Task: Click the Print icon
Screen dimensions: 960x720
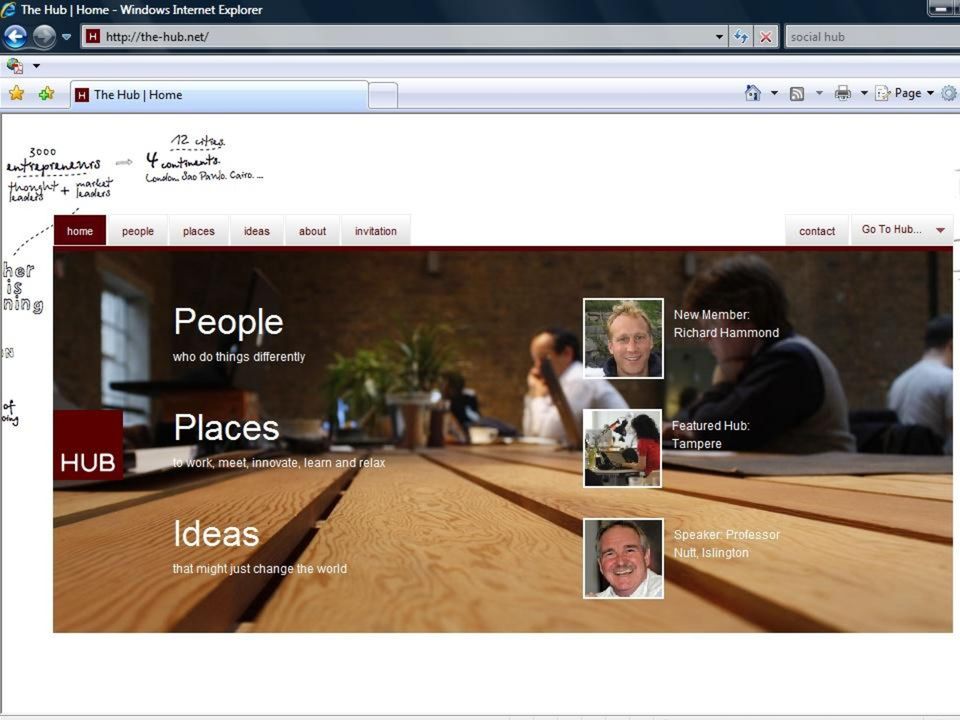Action: point(843,93)
